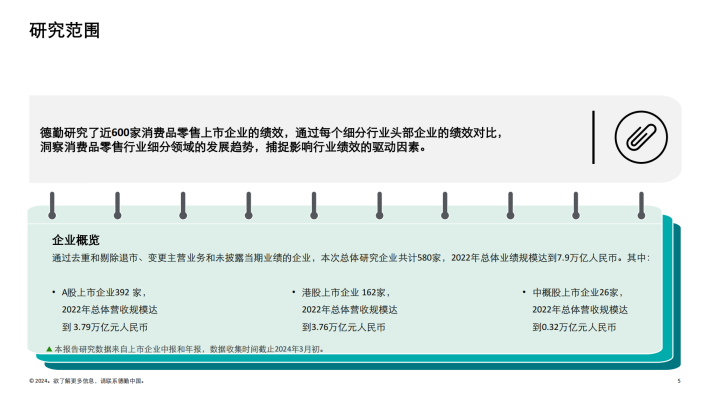
Task: Select the A股上市企业392家 bullet
Action: [x=103, y=293]
